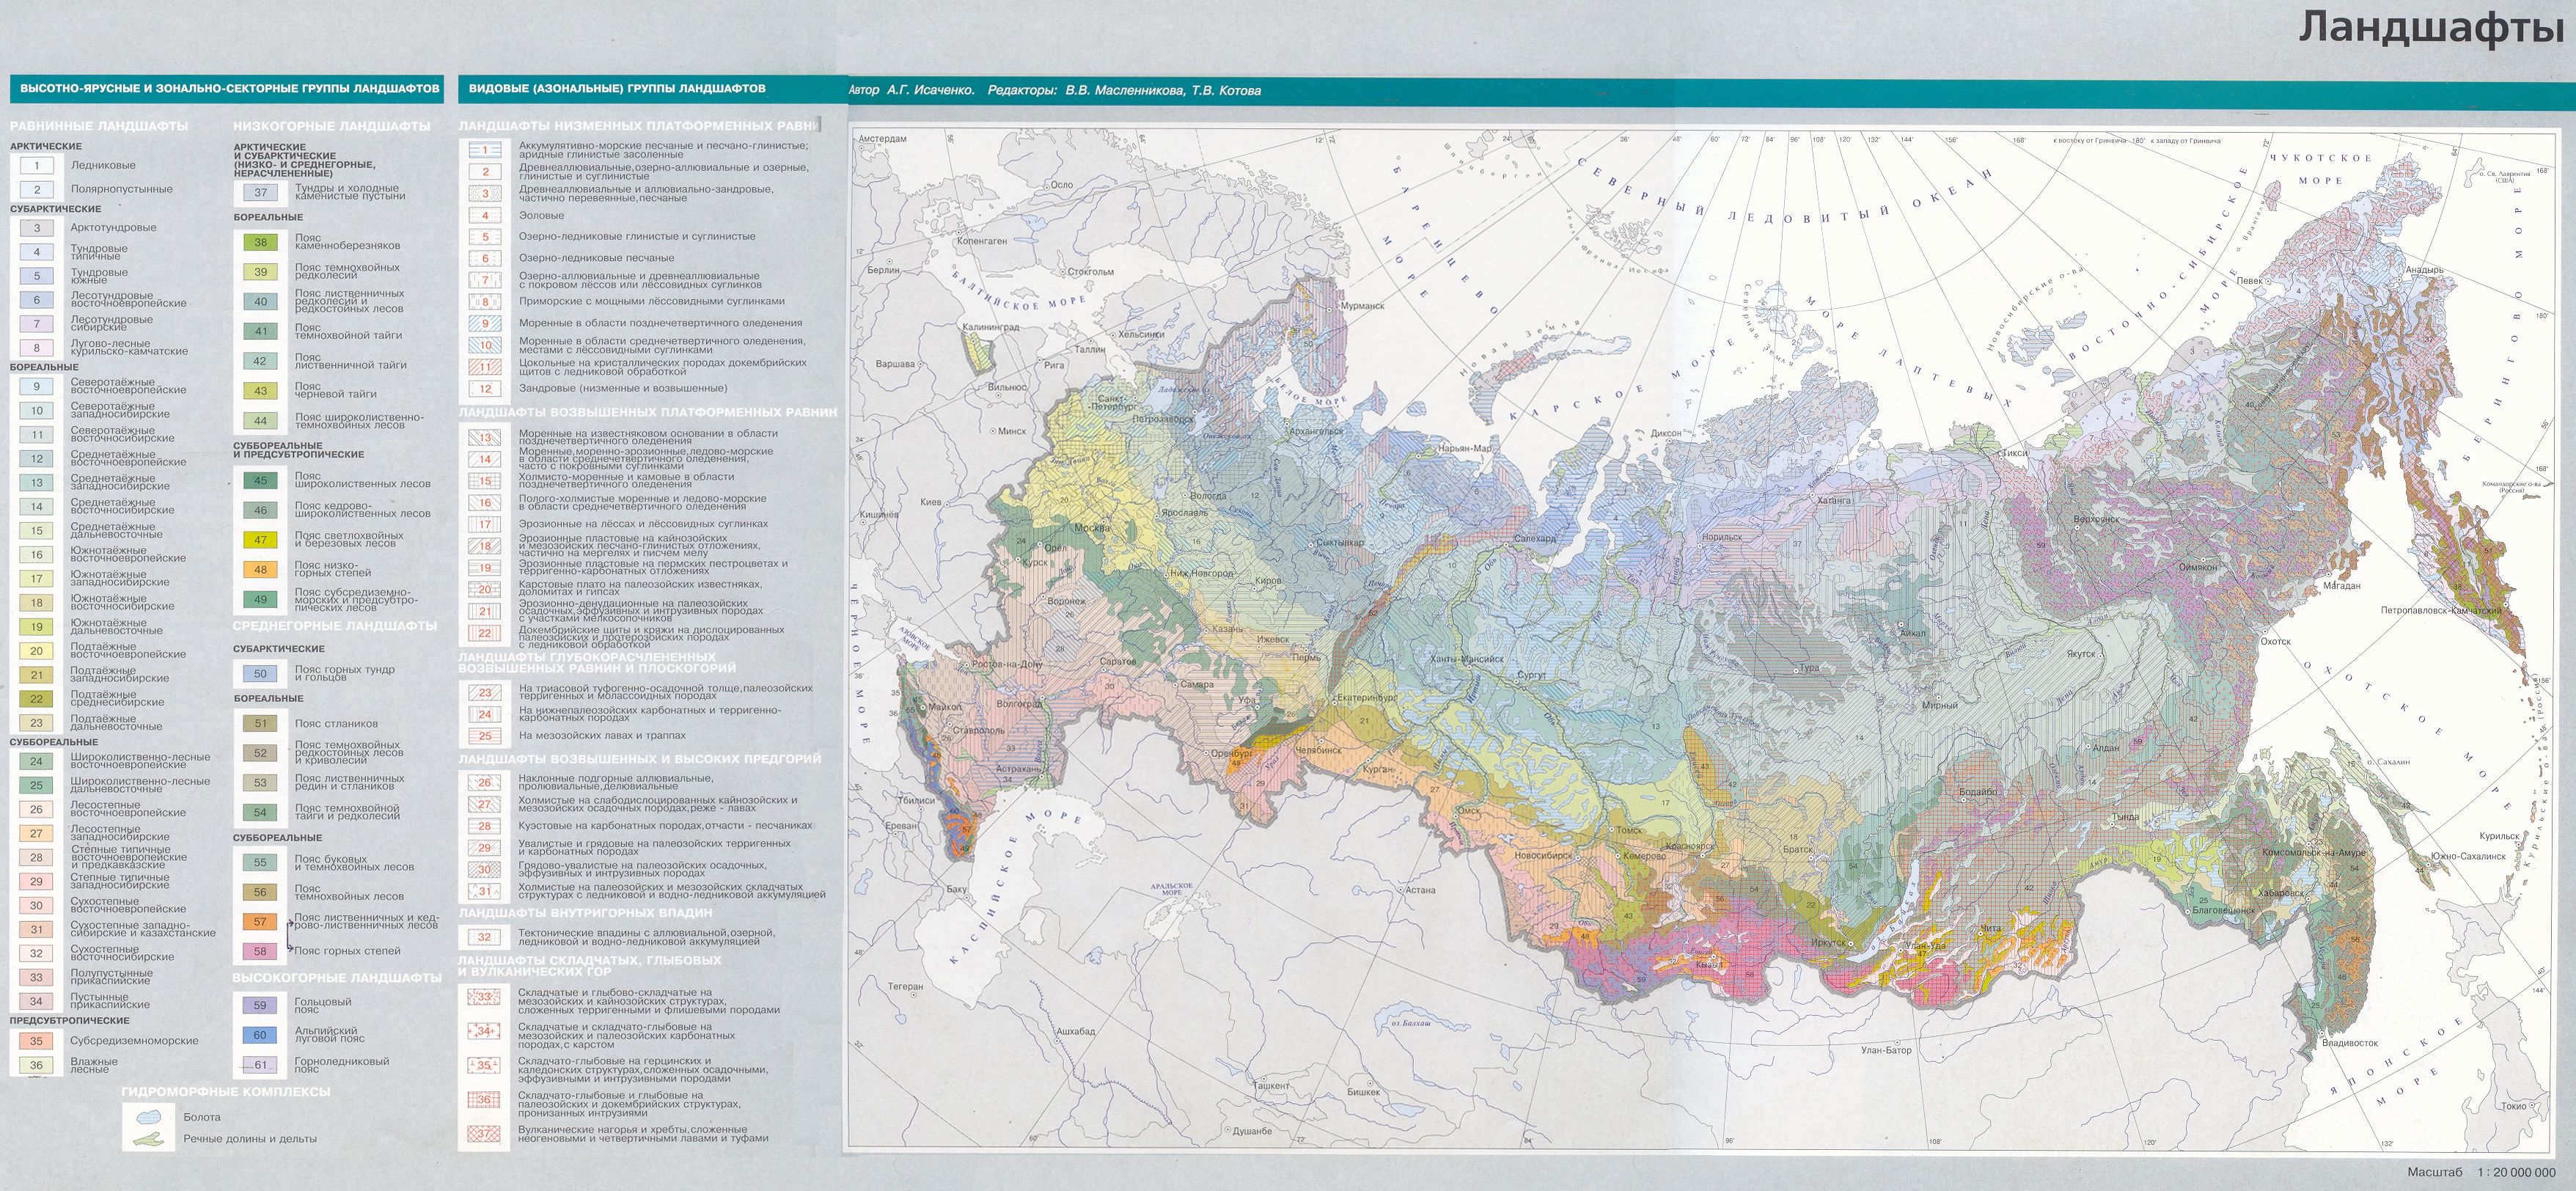Click the Высокогорные ландшафты section heading
Image resolution: width=2576 pixels, height=1191 pixels.
pos(337,978)
